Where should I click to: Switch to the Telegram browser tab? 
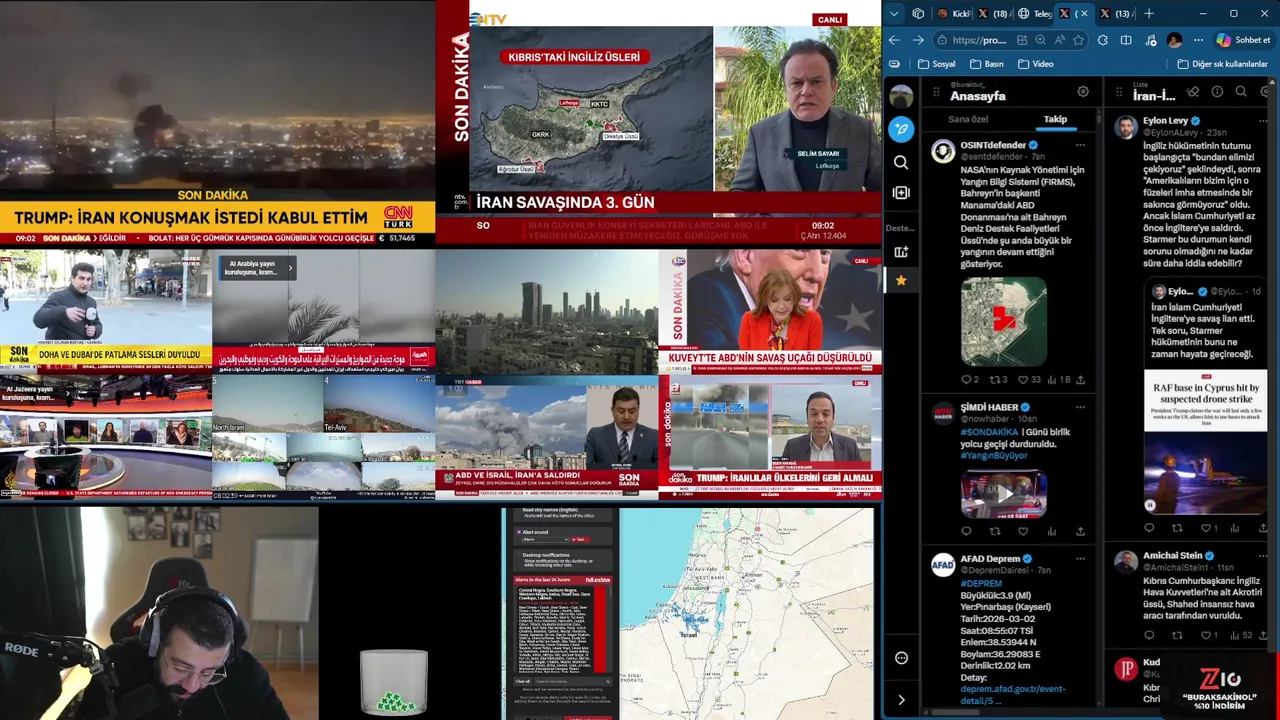[x=1034, y=14]
